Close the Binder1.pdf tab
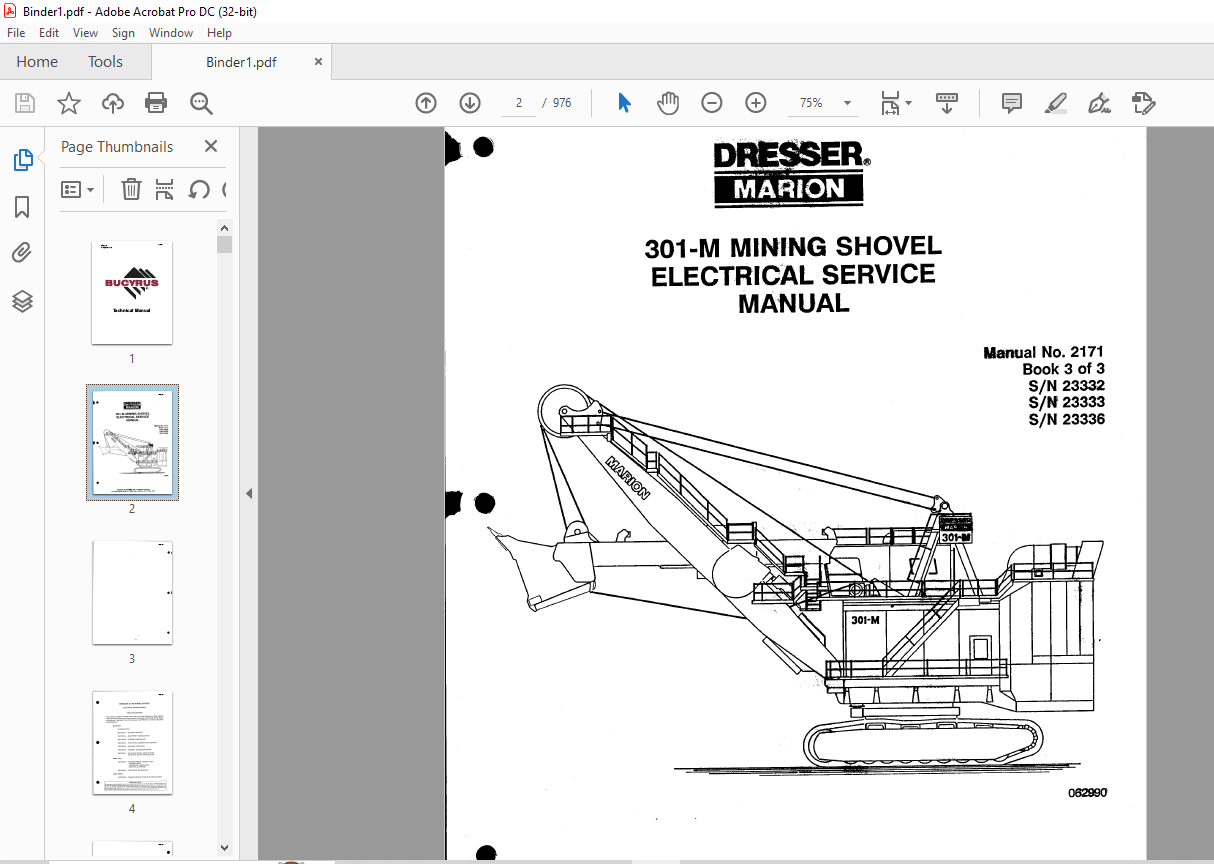The width and height of the screenshot is (1214, 864). click(x=318, y=62)
